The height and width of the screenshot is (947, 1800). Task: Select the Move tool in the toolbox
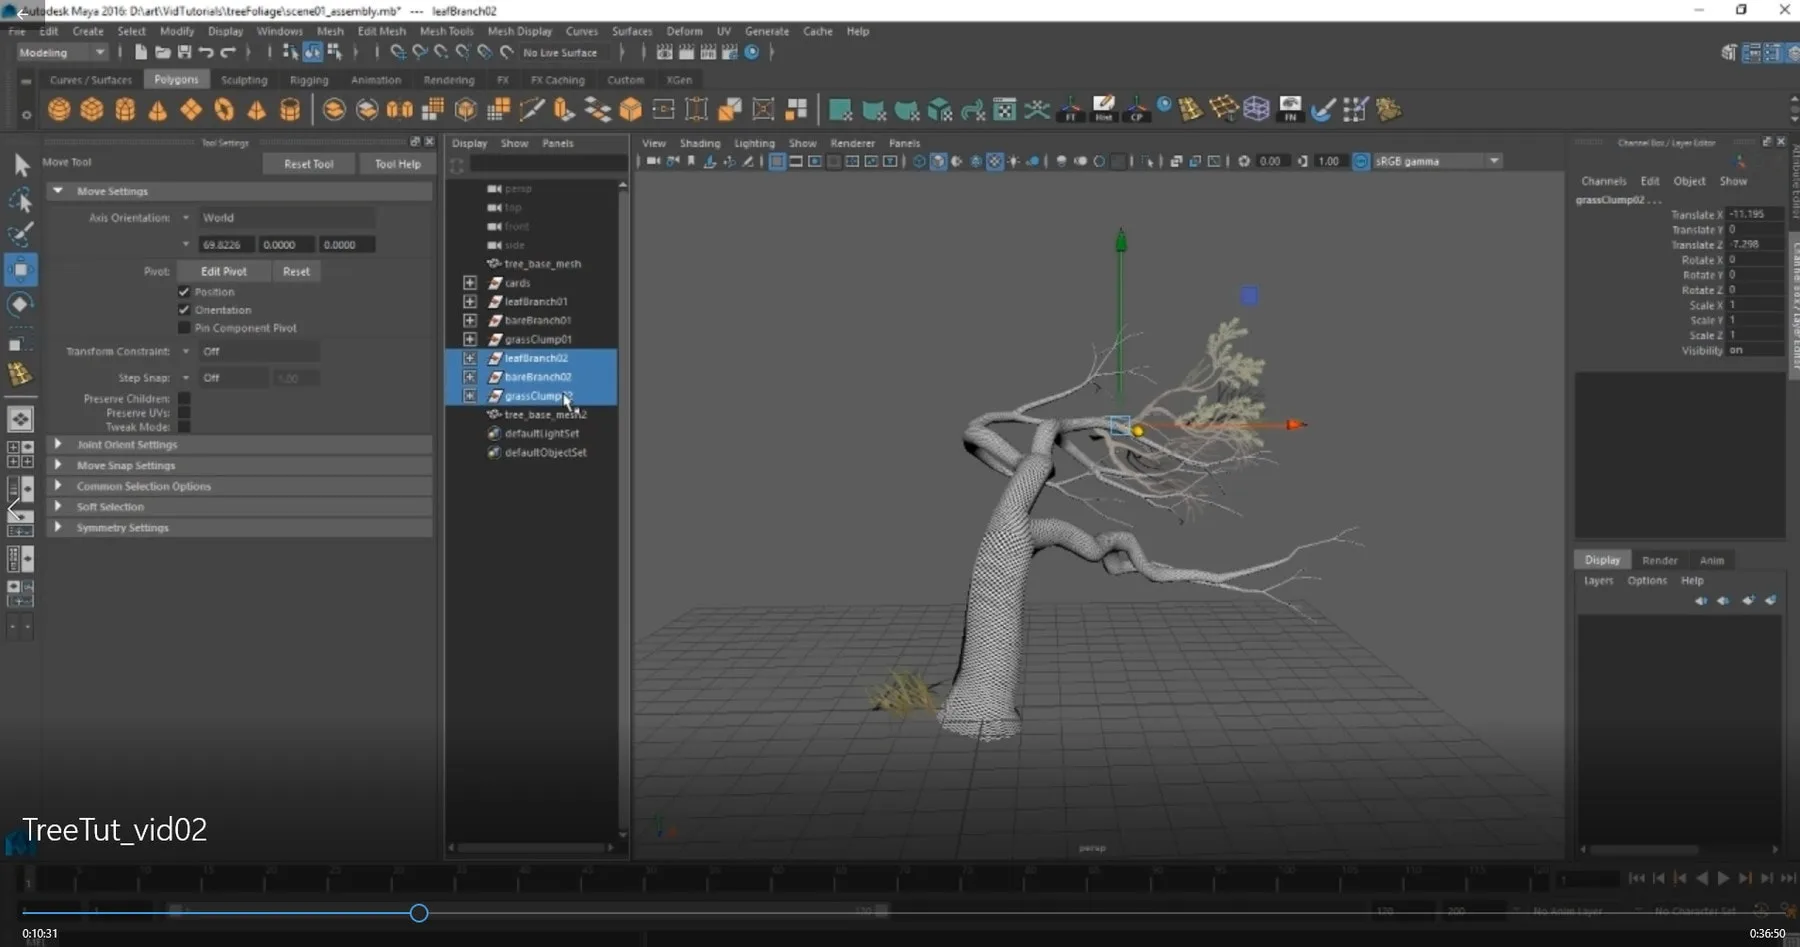tap(21, 269)
